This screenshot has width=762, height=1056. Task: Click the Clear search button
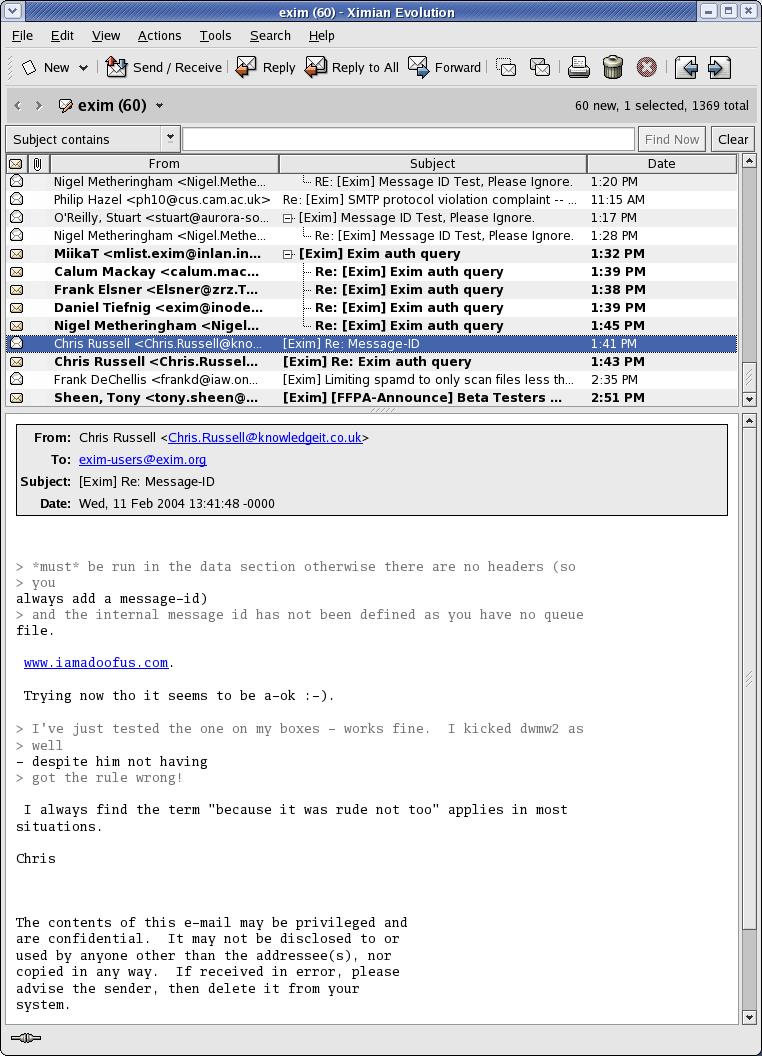[x=732, y=139]
